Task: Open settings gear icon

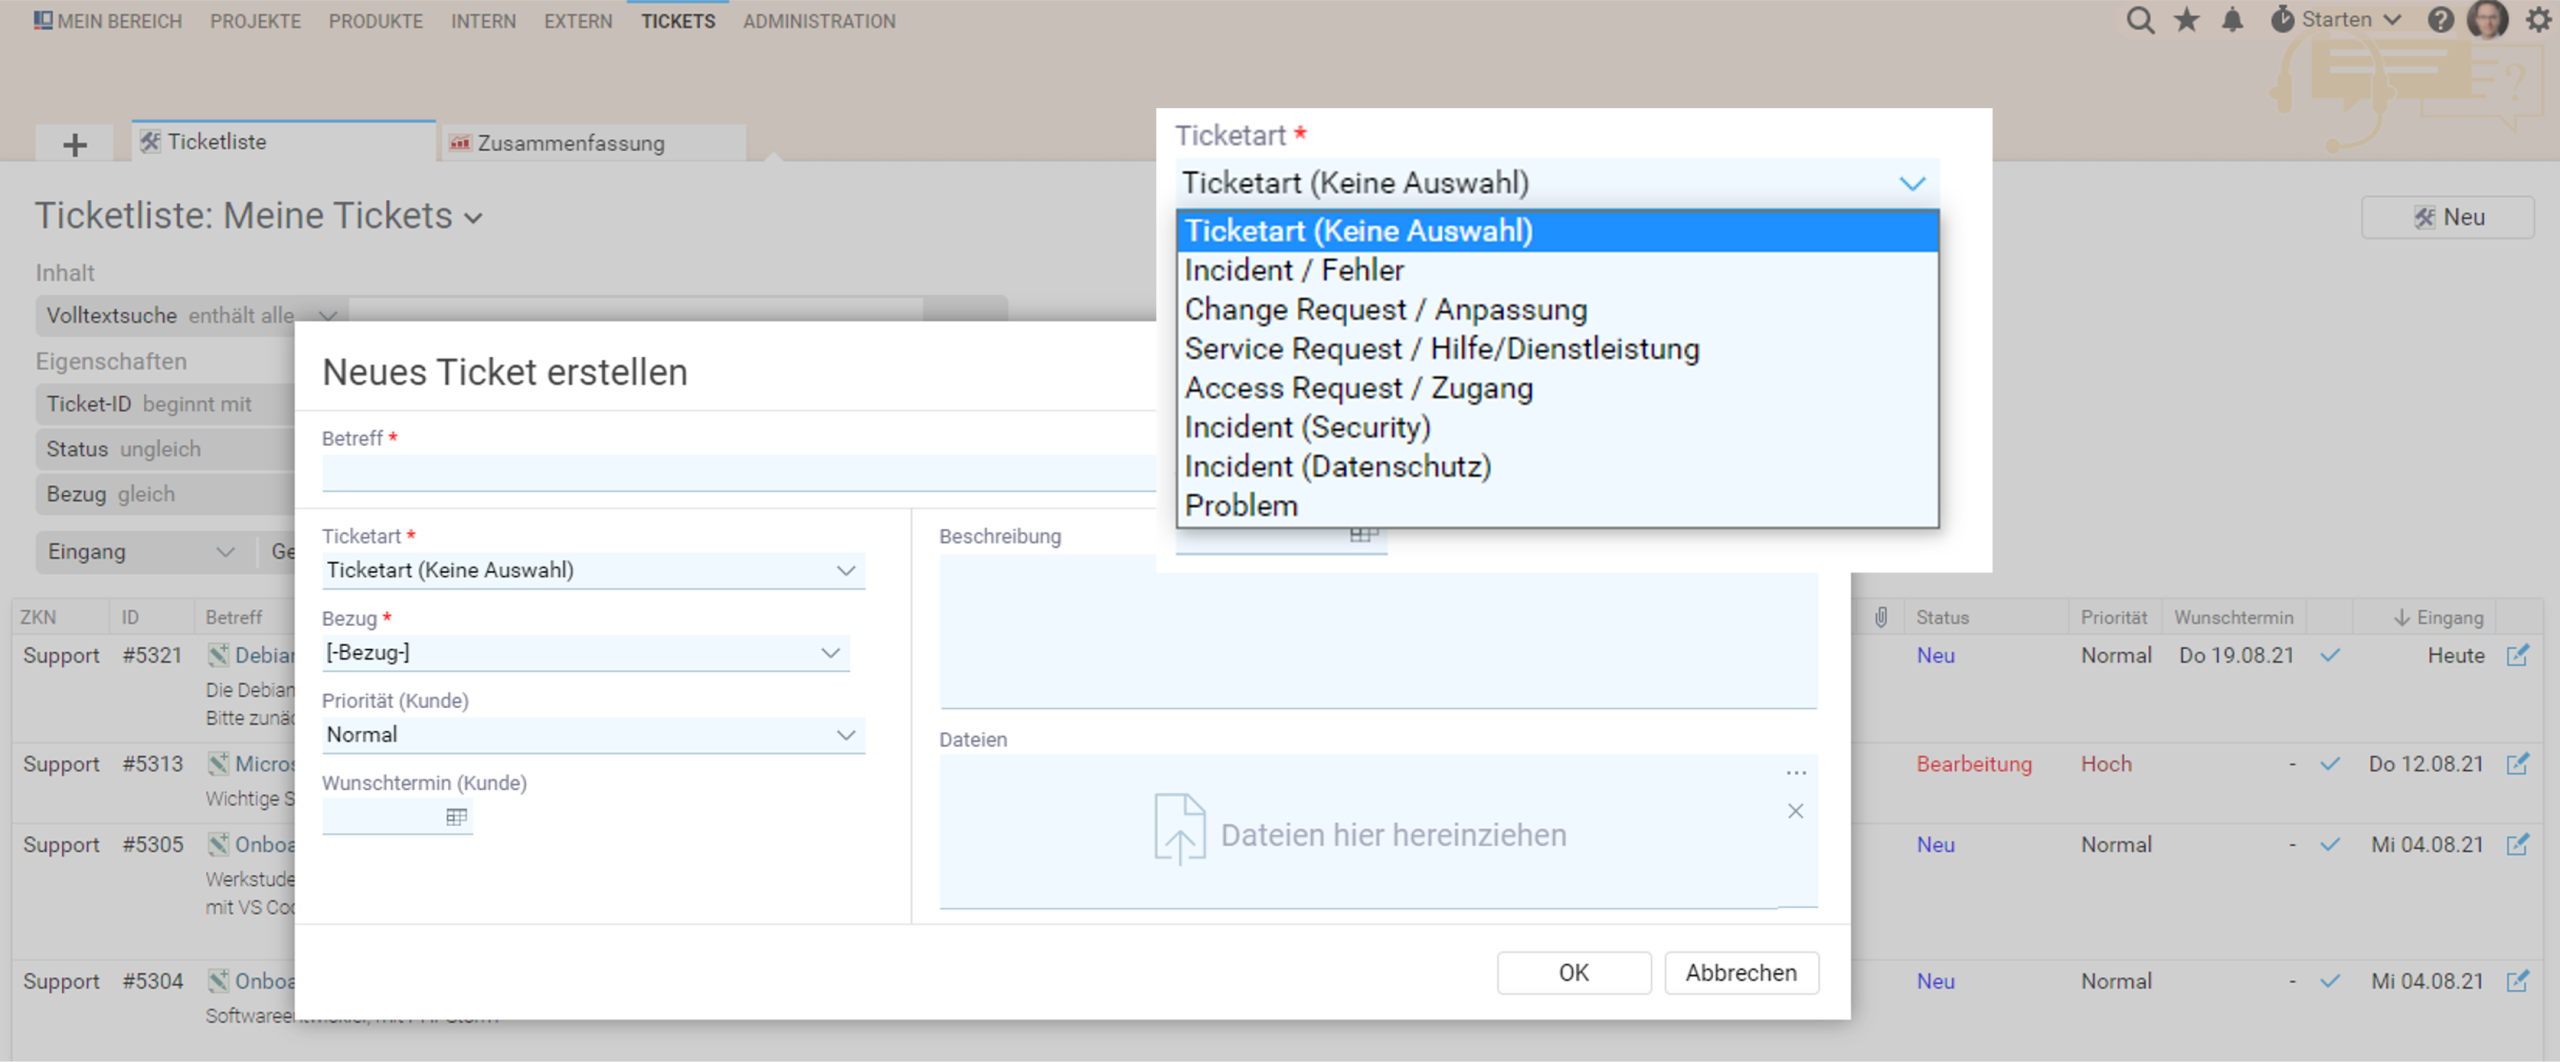Action: [x=2538, y=21]
